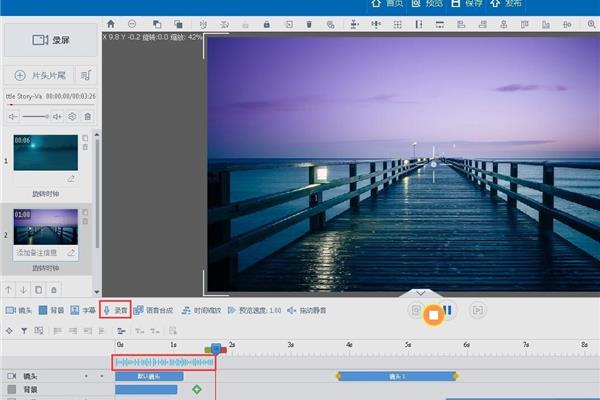This screenshot has height=400, width=600.
Task: Click the magnifier zoom icon at toolbar end
Action: click(x=592, y=24)
